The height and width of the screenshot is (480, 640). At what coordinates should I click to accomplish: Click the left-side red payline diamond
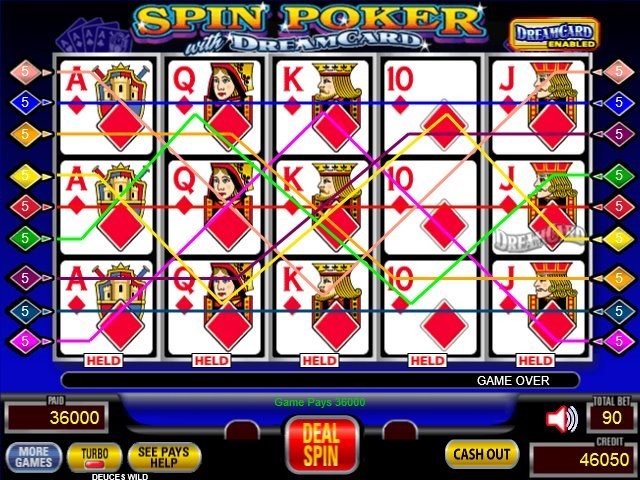(25, 207)
